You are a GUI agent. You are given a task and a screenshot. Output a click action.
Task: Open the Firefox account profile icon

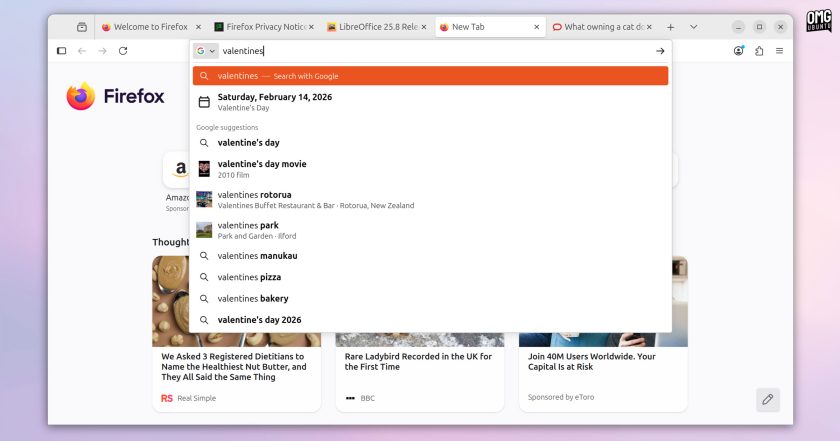click(x=739, y=51)
